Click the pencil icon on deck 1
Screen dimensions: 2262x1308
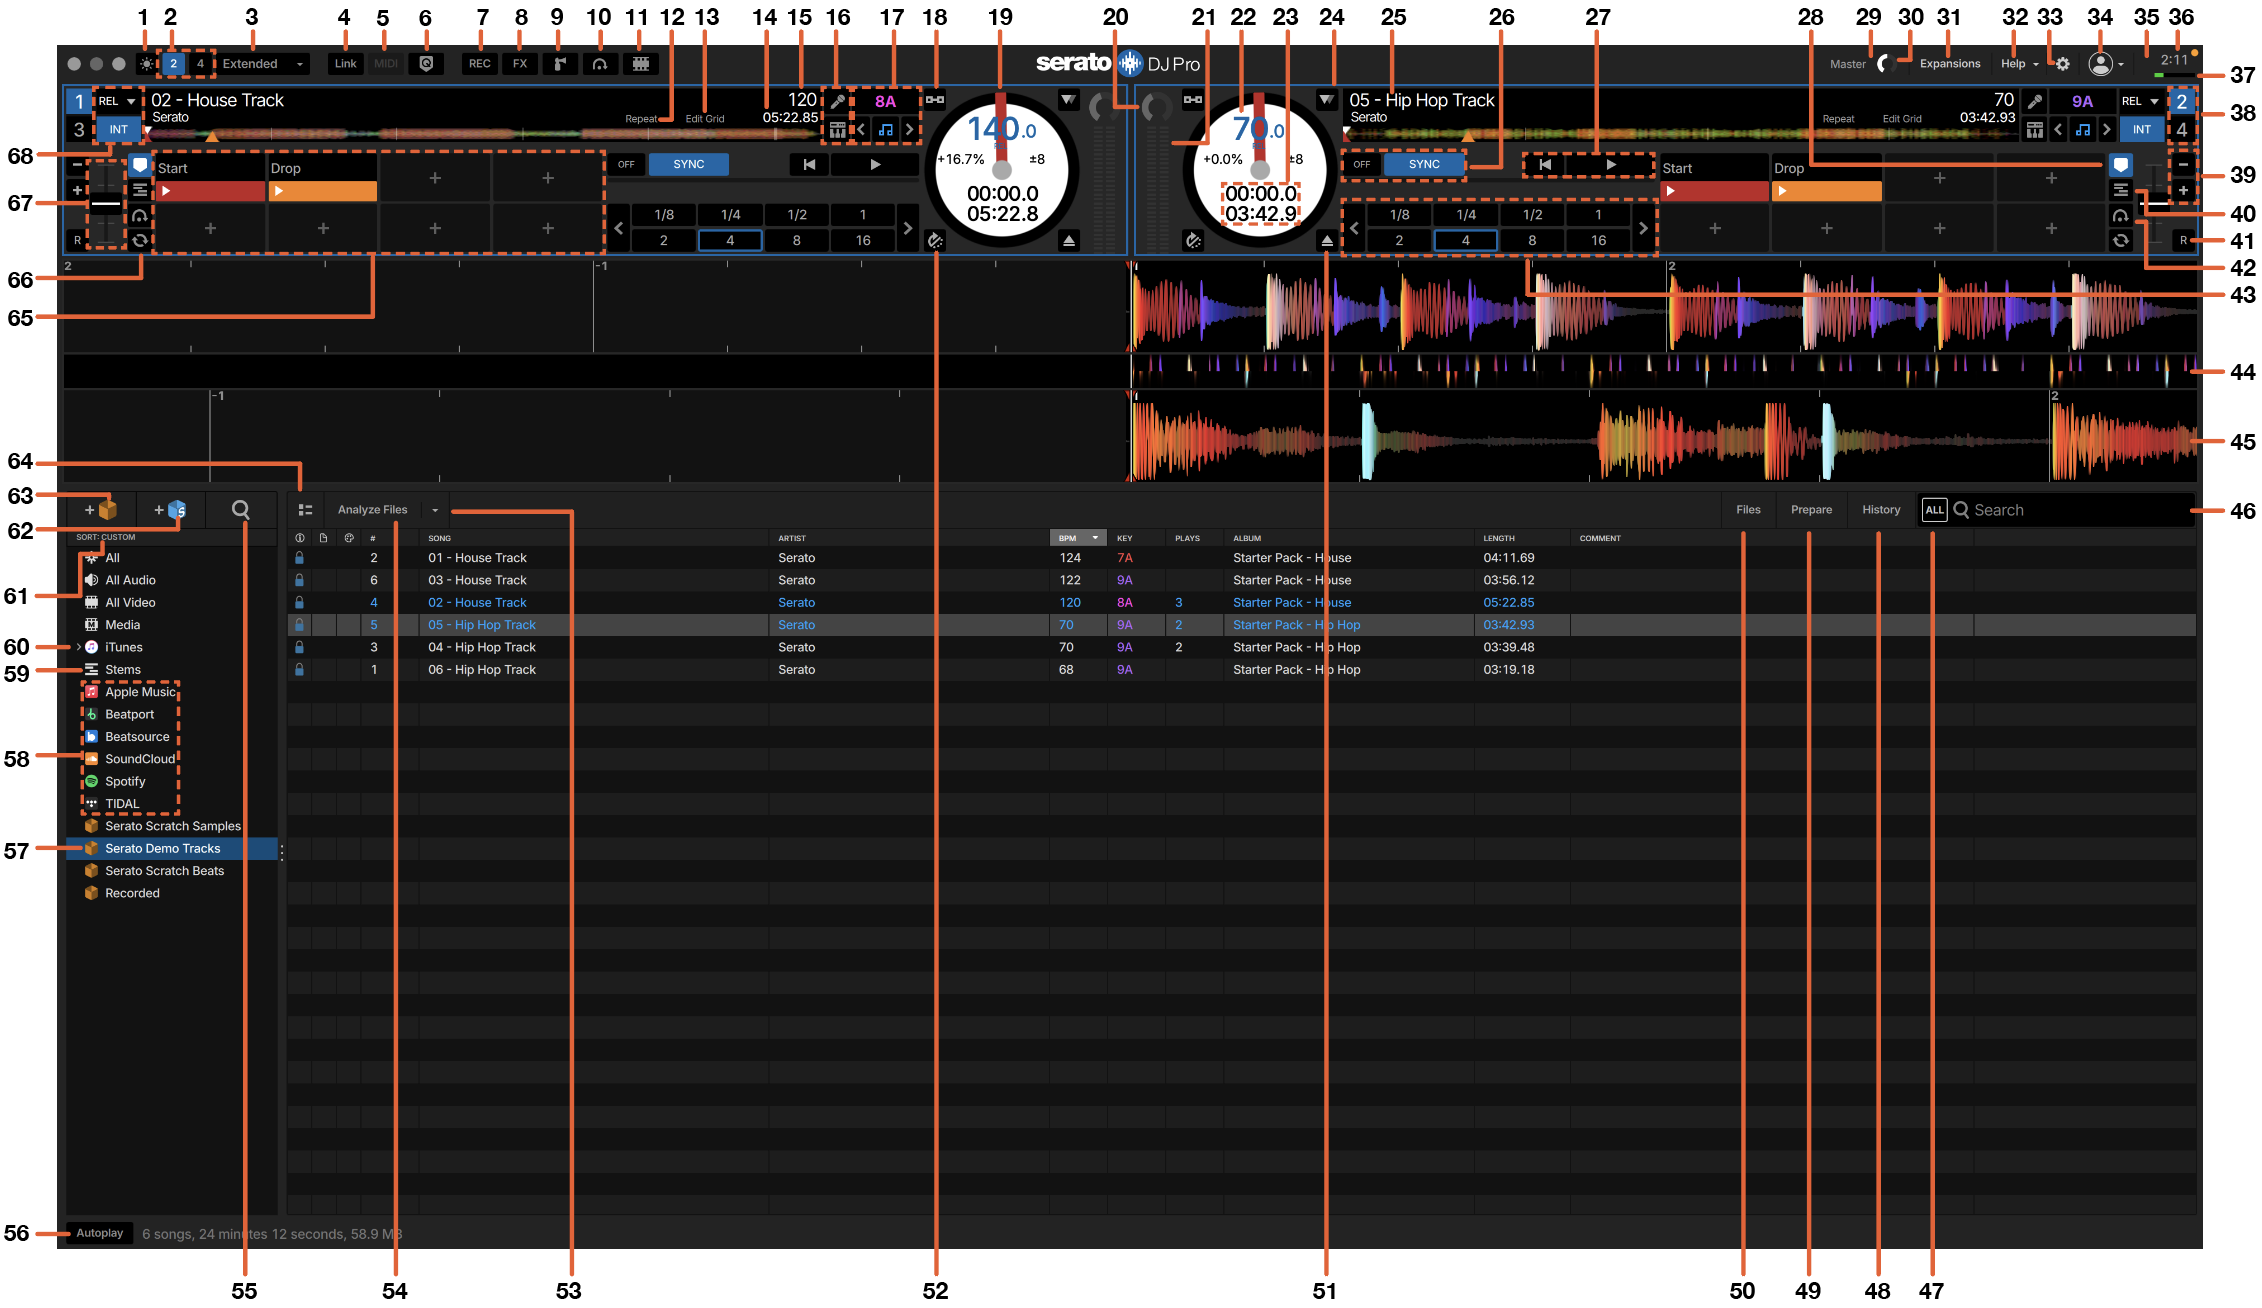pos(837,101)
